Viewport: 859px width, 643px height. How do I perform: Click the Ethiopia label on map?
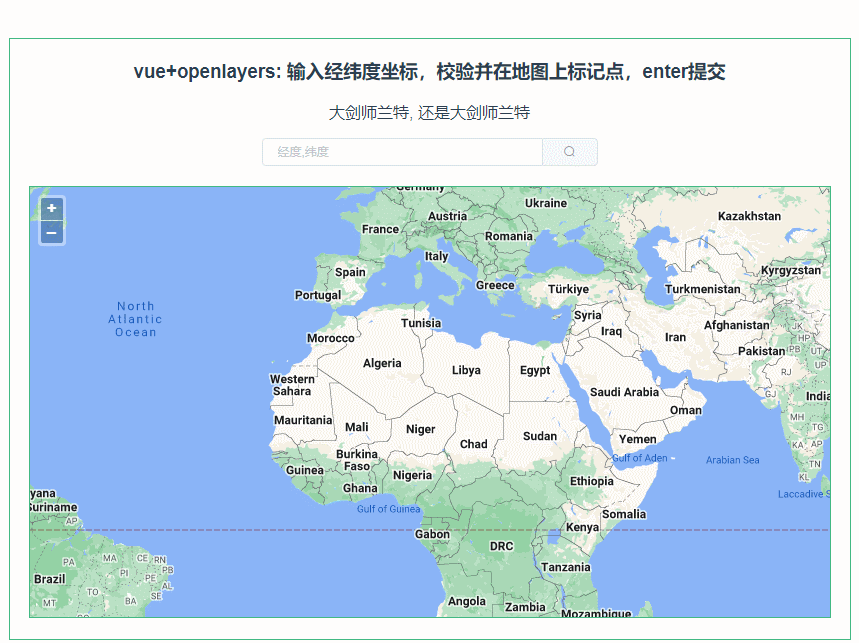591,481
